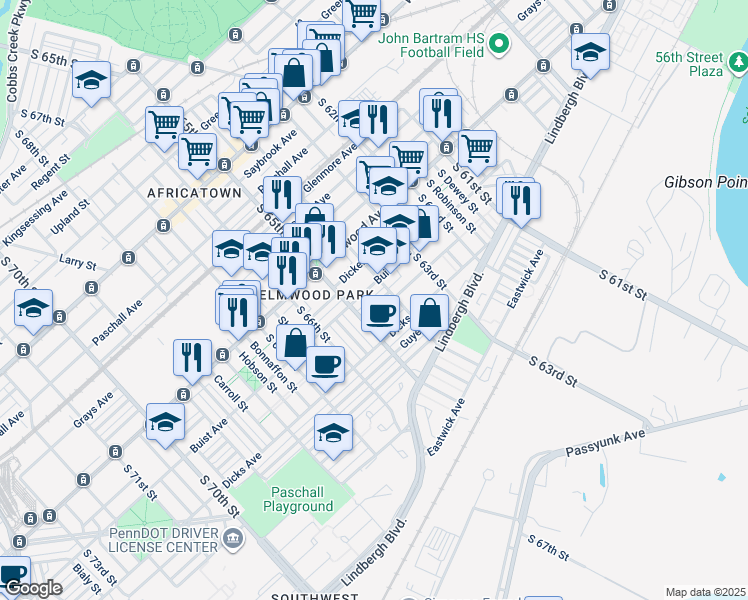The height and width of the screenshot is (600, 748).
Task: Select the restaurant marker left of Carroll St
Action: pyautogui.click(x=193, y=360)
